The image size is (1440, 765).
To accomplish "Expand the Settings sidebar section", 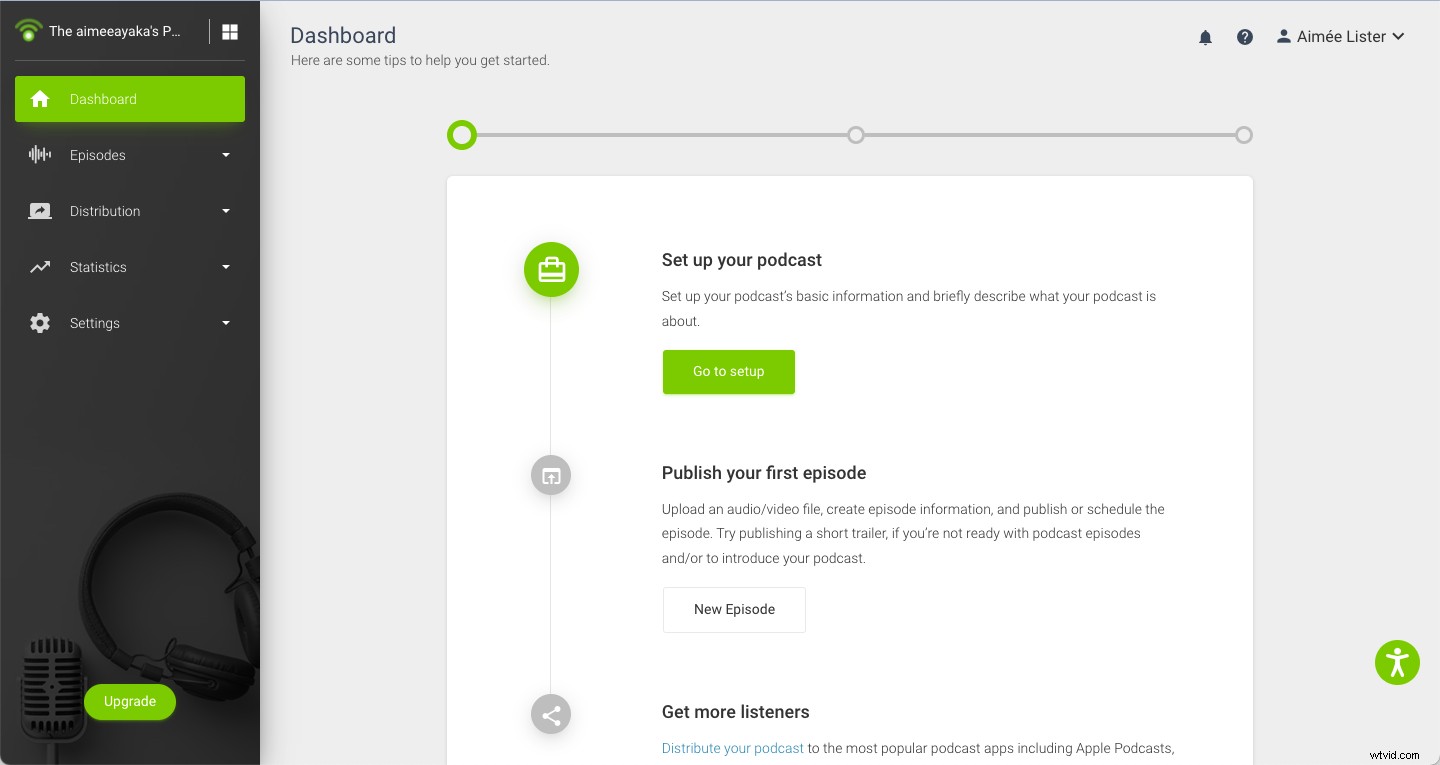I will tap(226, 323).
